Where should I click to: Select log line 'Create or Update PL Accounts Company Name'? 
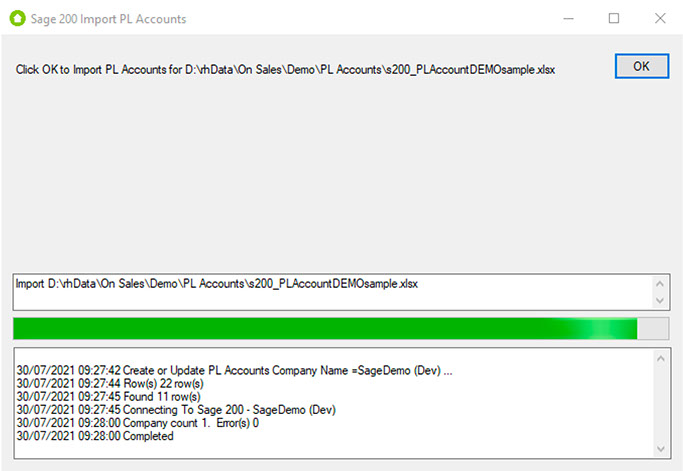[235, 370]
